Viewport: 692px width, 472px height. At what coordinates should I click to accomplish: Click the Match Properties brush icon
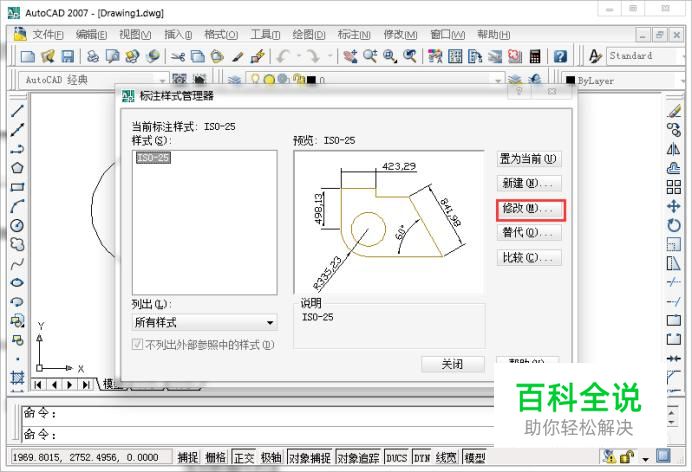pos(238,56)
